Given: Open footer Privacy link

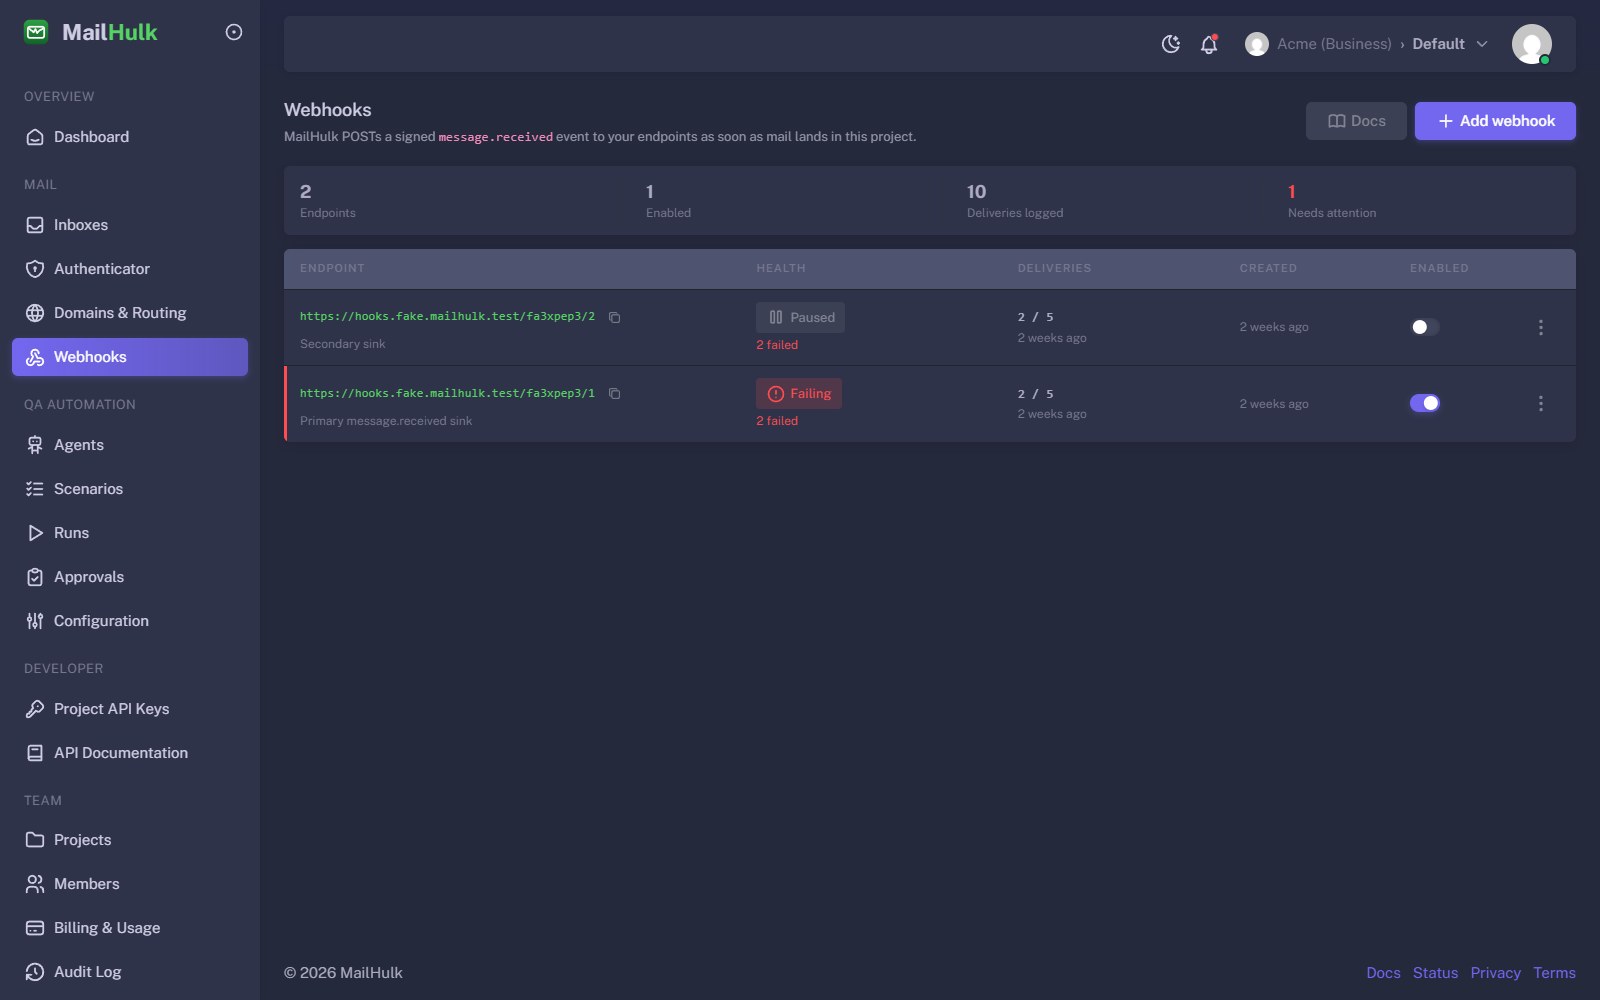Looking at the screenshot, I should pos(1495,973).
